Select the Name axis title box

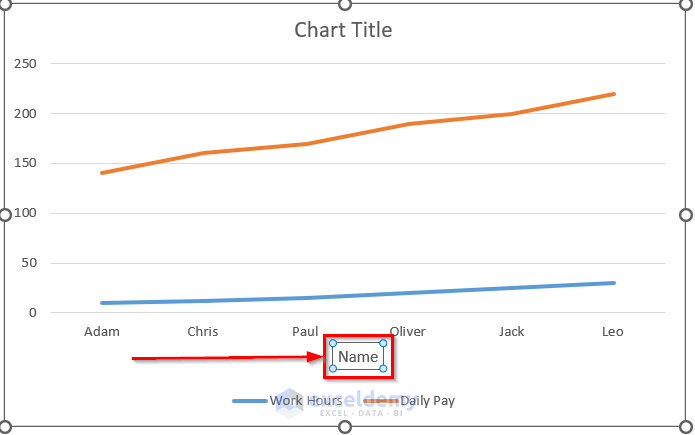point(358,357)
